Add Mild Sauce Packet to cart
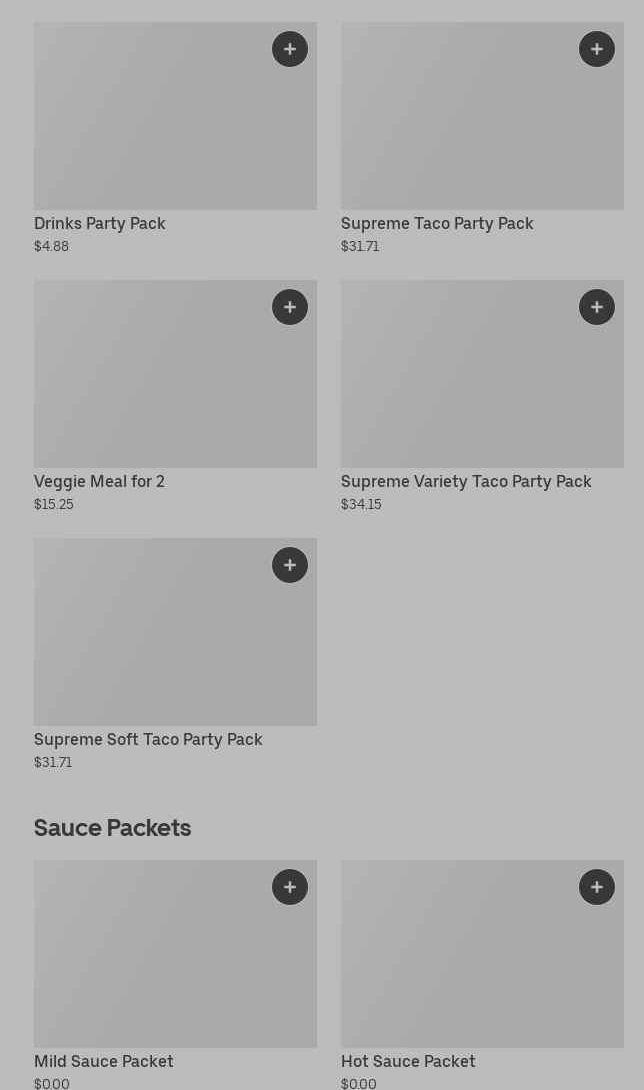This screenshot has width=644, height=1090. click(290, 887)
